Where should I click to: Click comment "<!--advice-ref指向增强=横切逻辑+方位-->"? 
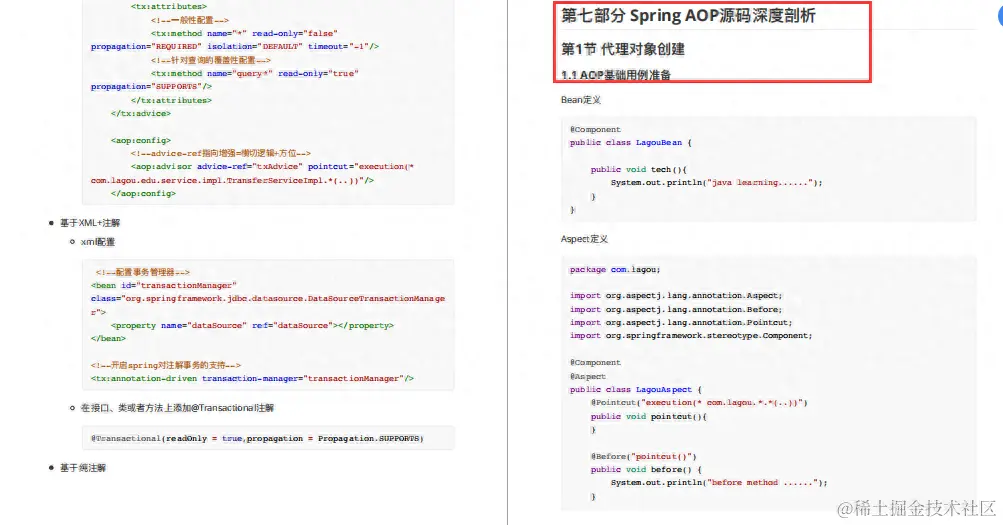(221, 153)
